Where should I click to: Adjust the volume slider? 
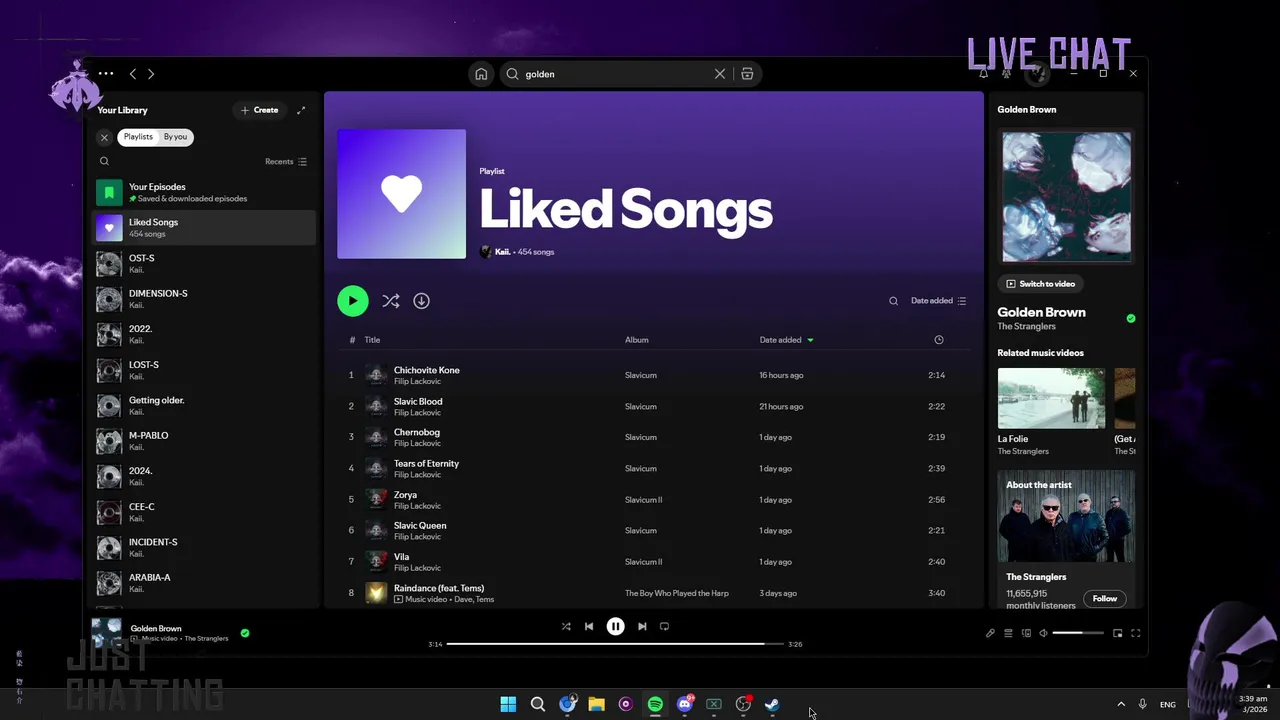pyautogui.click(x=1078, y=633)
